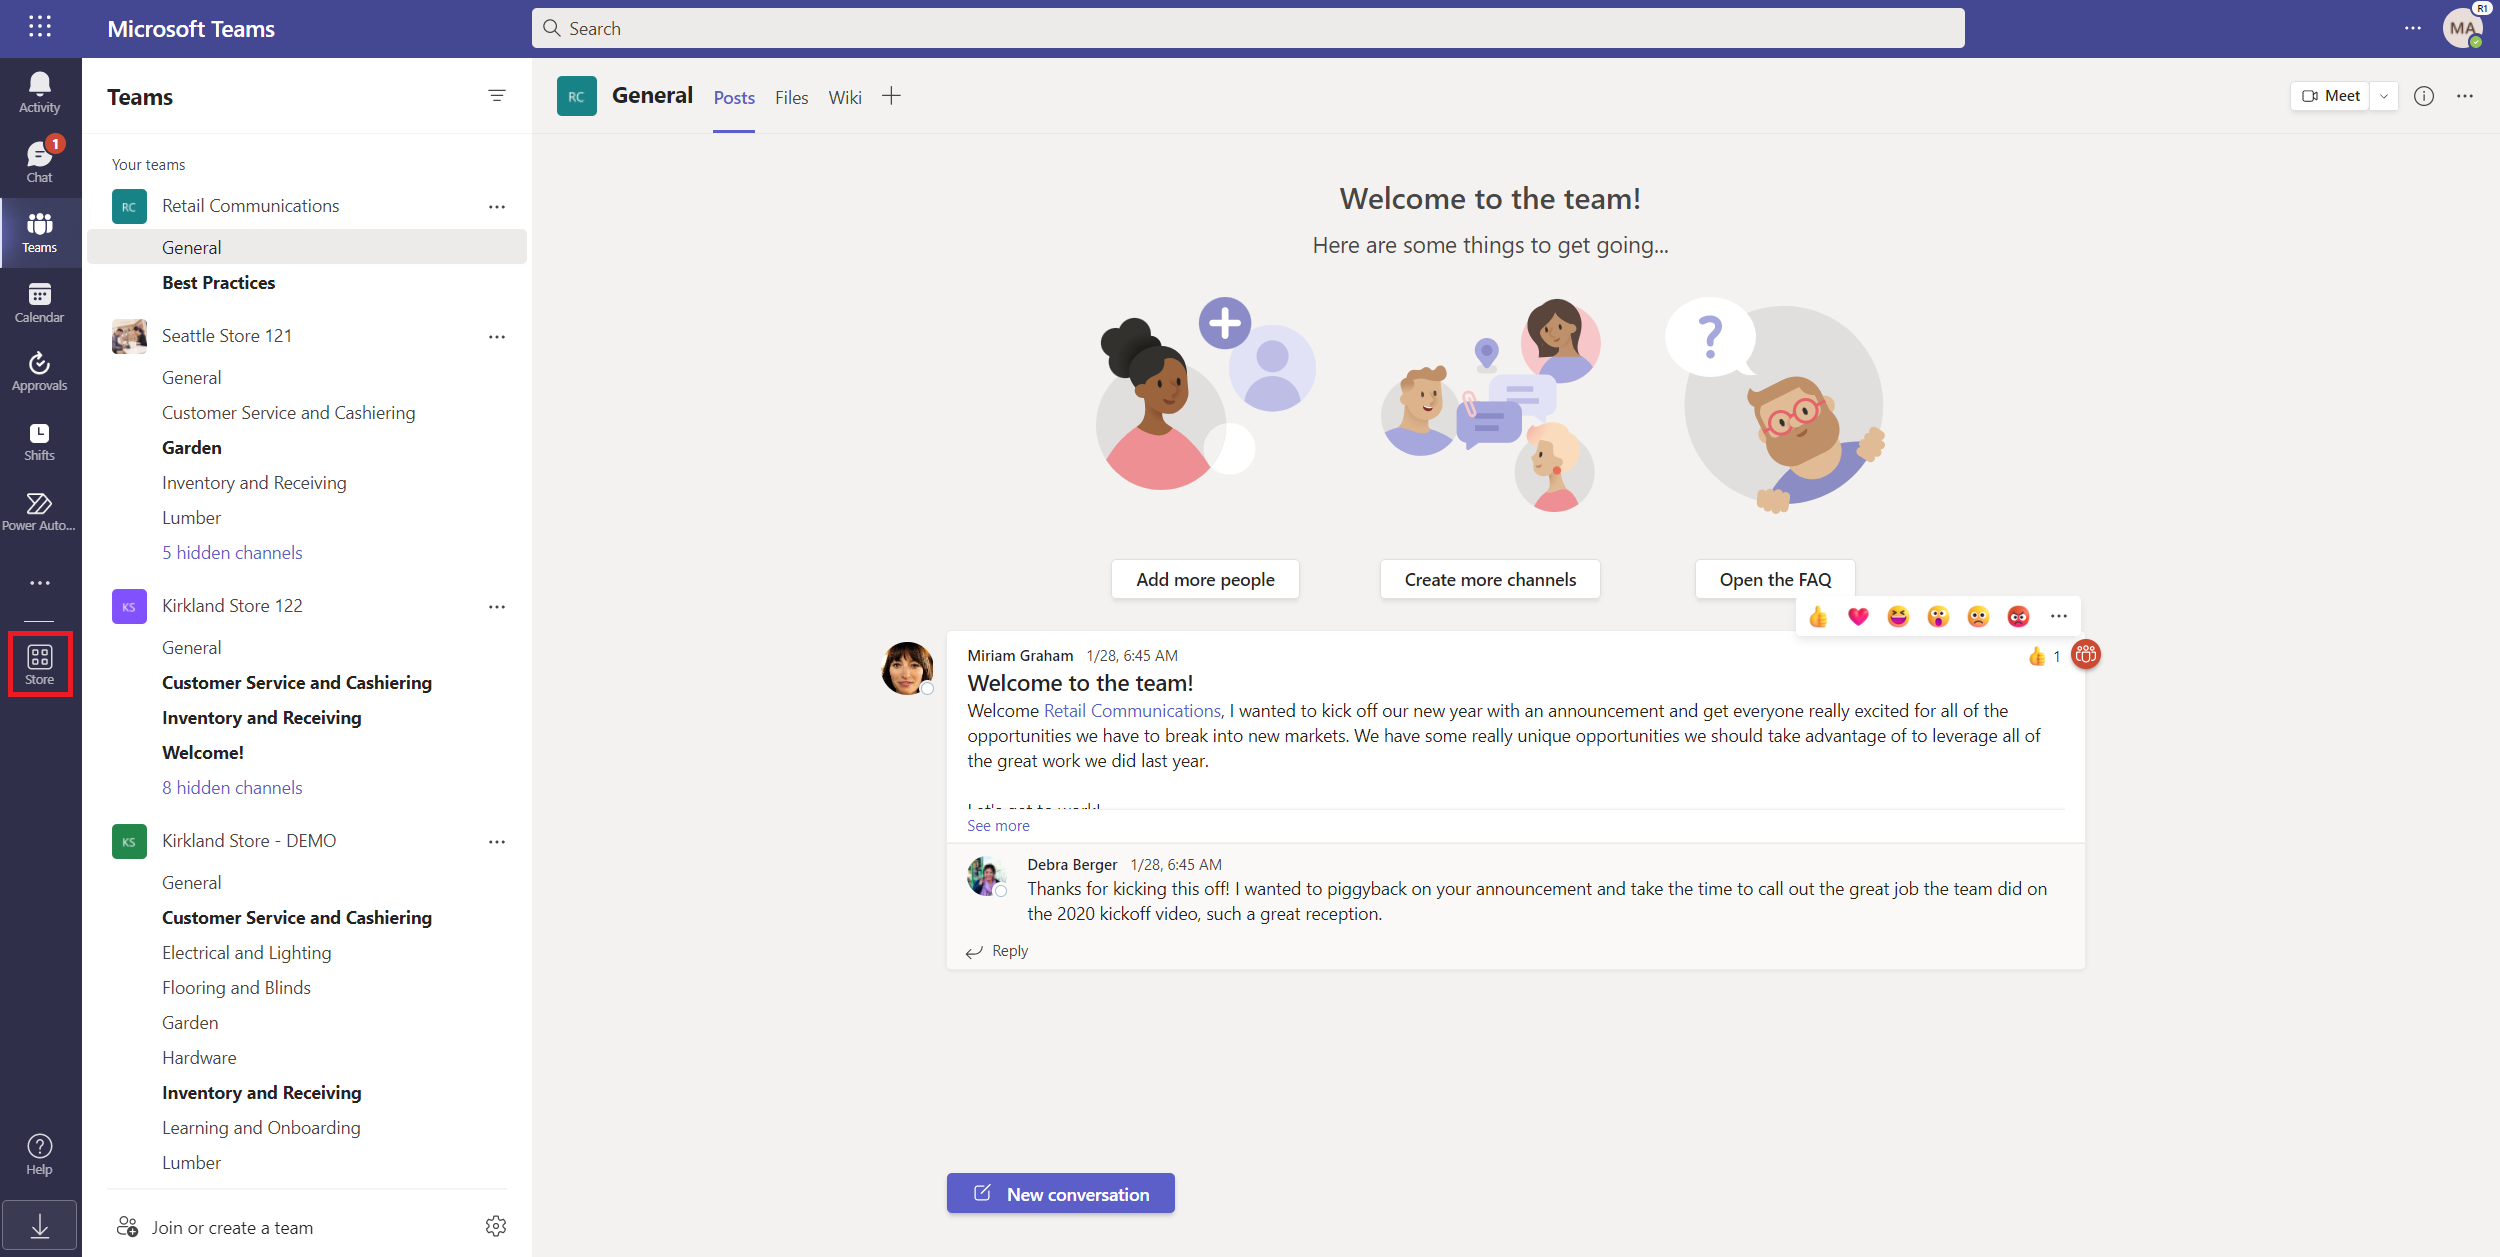Viewport: 2500px width, 1257px height.
Task: Open the Shifts app
Action: pos(40,441)
